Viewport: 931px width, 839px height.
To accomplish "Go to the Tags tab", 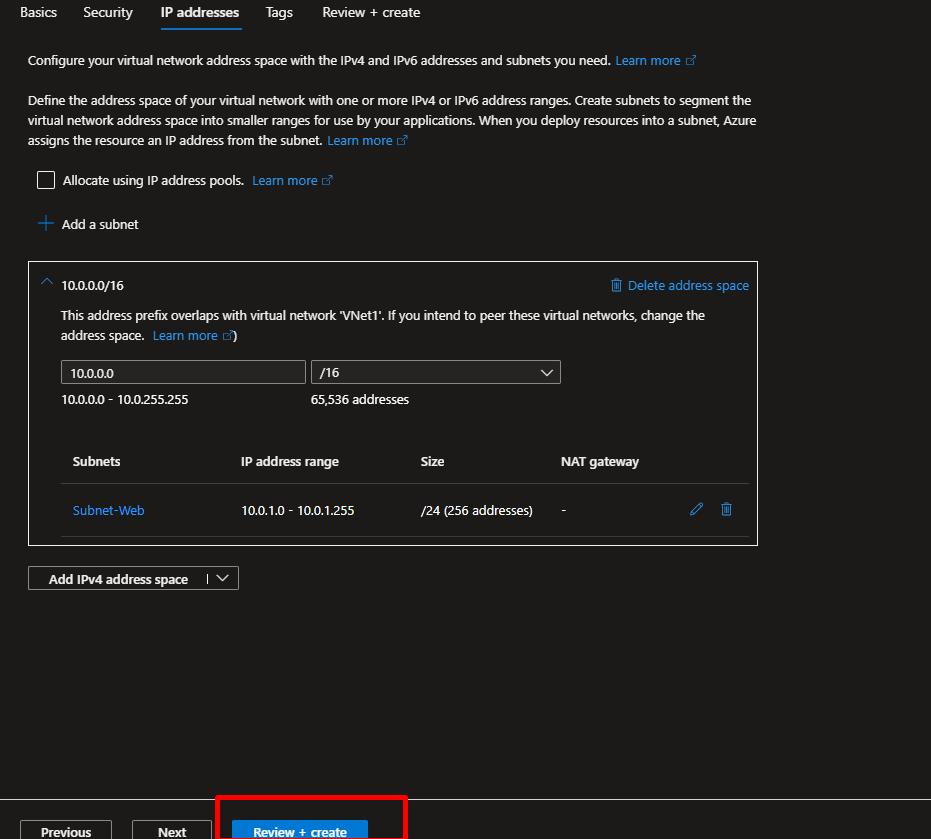I will 279,13.
